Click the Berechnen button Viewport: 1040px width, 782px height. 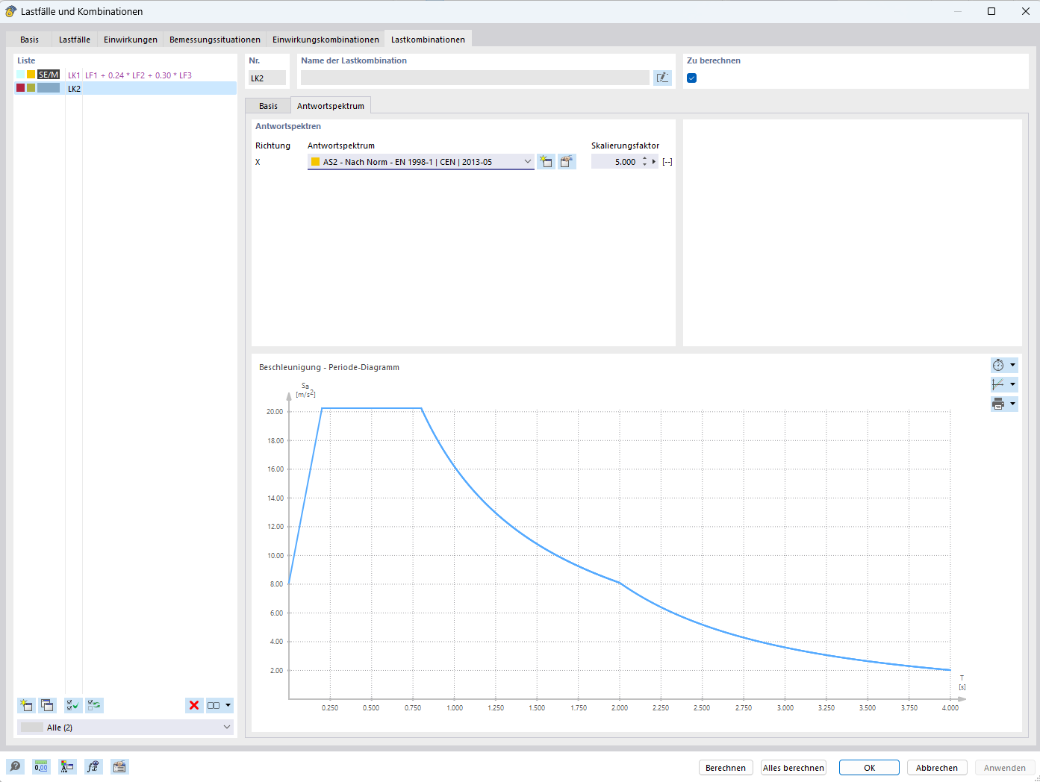pos(725,767)
